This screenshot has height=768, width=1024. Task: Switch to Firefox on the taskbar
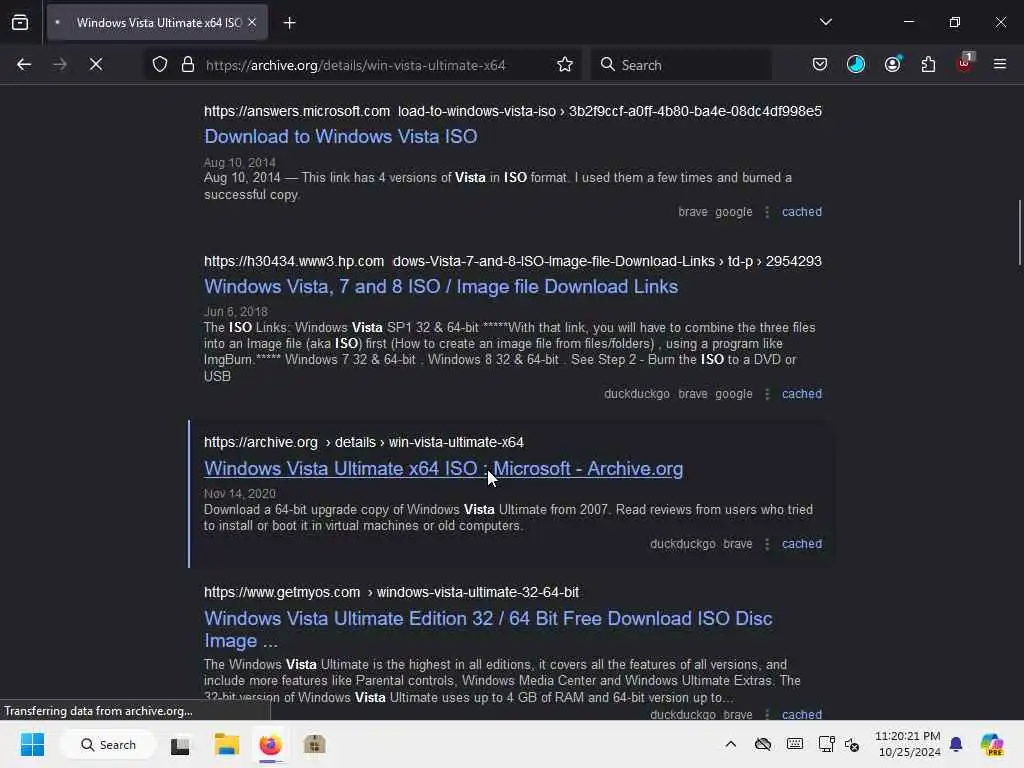point(270,744)
